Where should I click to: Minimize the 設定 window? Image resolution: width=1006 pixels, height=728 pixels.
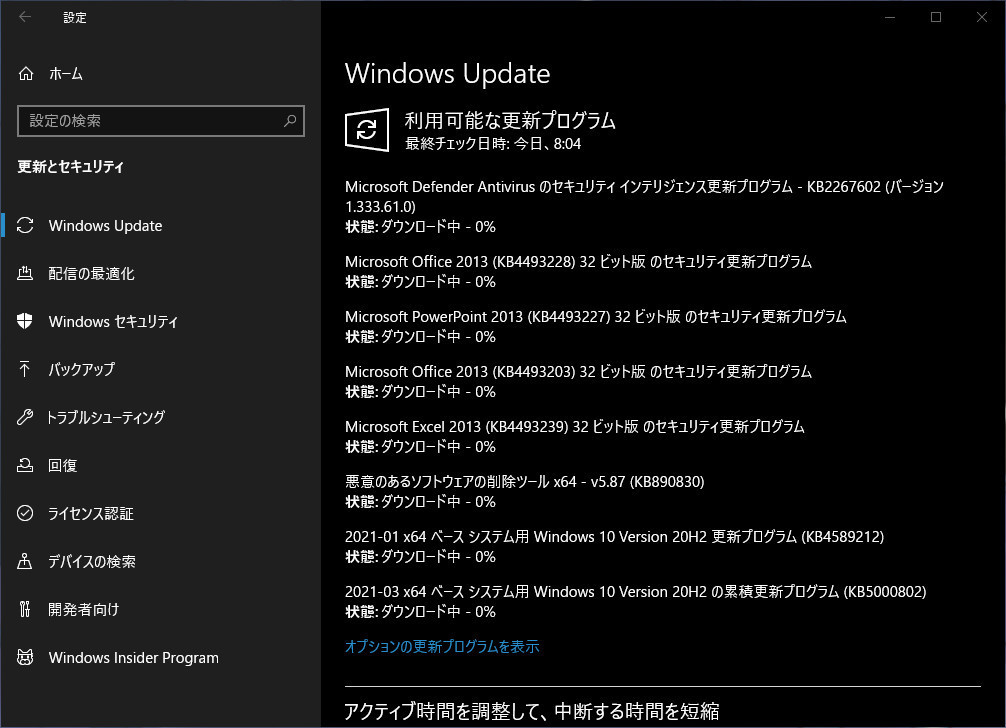(x=890, y=17)
